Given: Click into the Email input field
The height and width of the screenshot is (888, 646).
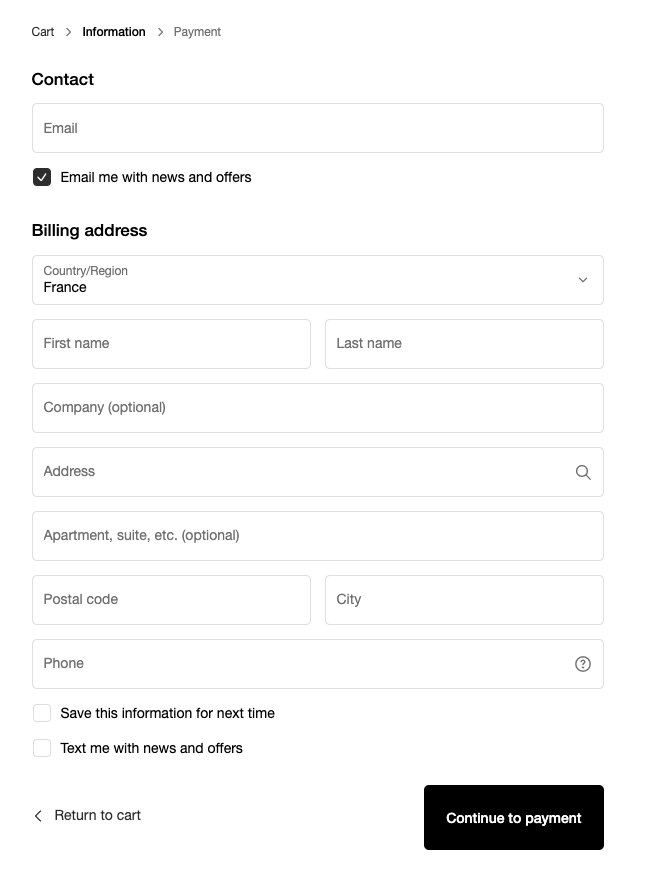Looking at the screenshot, I should [318, 127].
